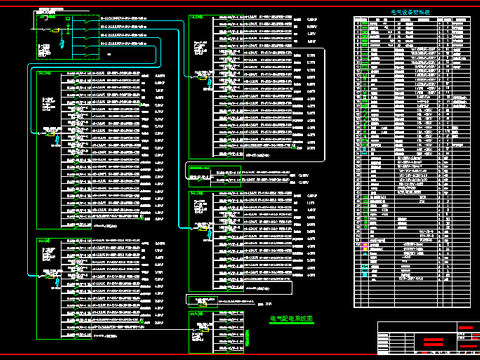Click cyan meter symbol inside dashed incoming box
The image size is (480, 360).
tap(62, 43)
